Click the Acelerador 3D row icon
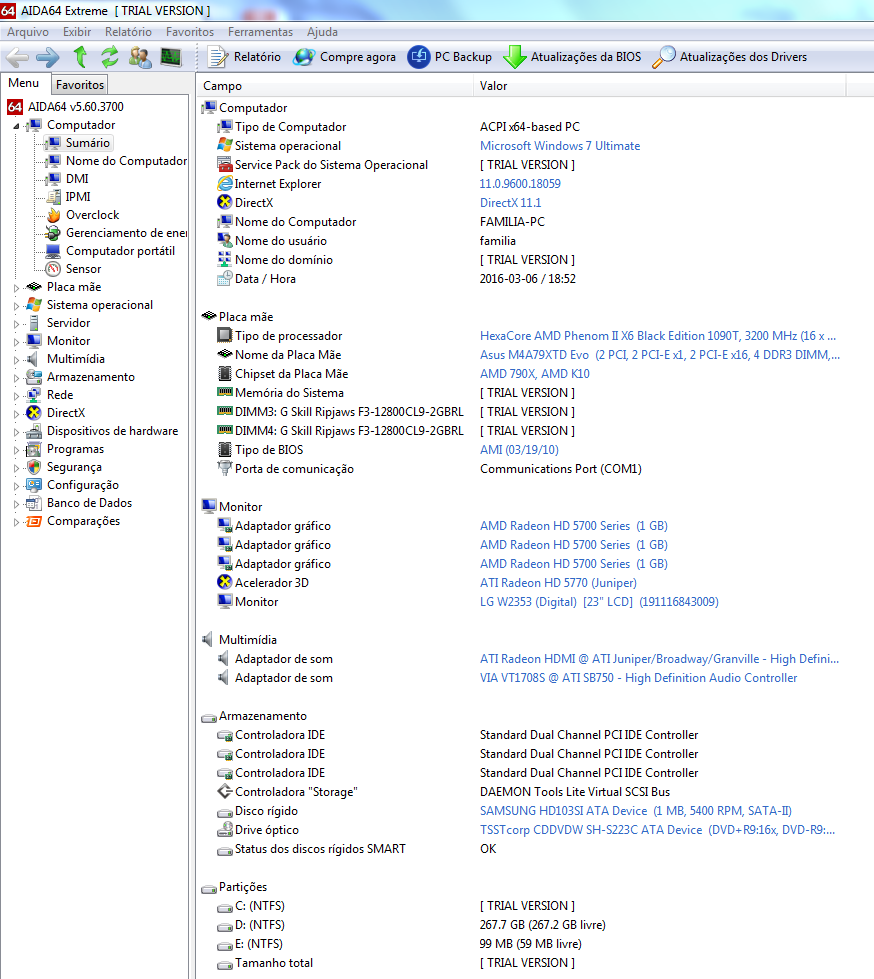The height and width of the screenshot is (979, 874). pos(225,583)
